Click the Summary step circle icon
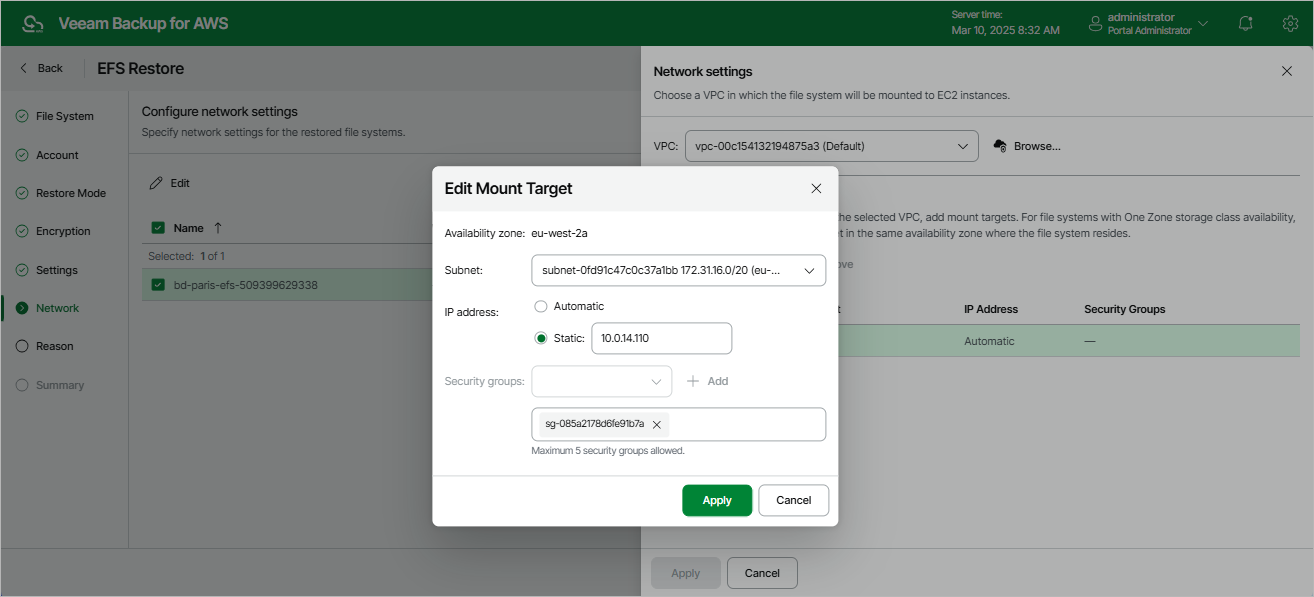The height and width of the screenshot is (597, 1314). 22,385
